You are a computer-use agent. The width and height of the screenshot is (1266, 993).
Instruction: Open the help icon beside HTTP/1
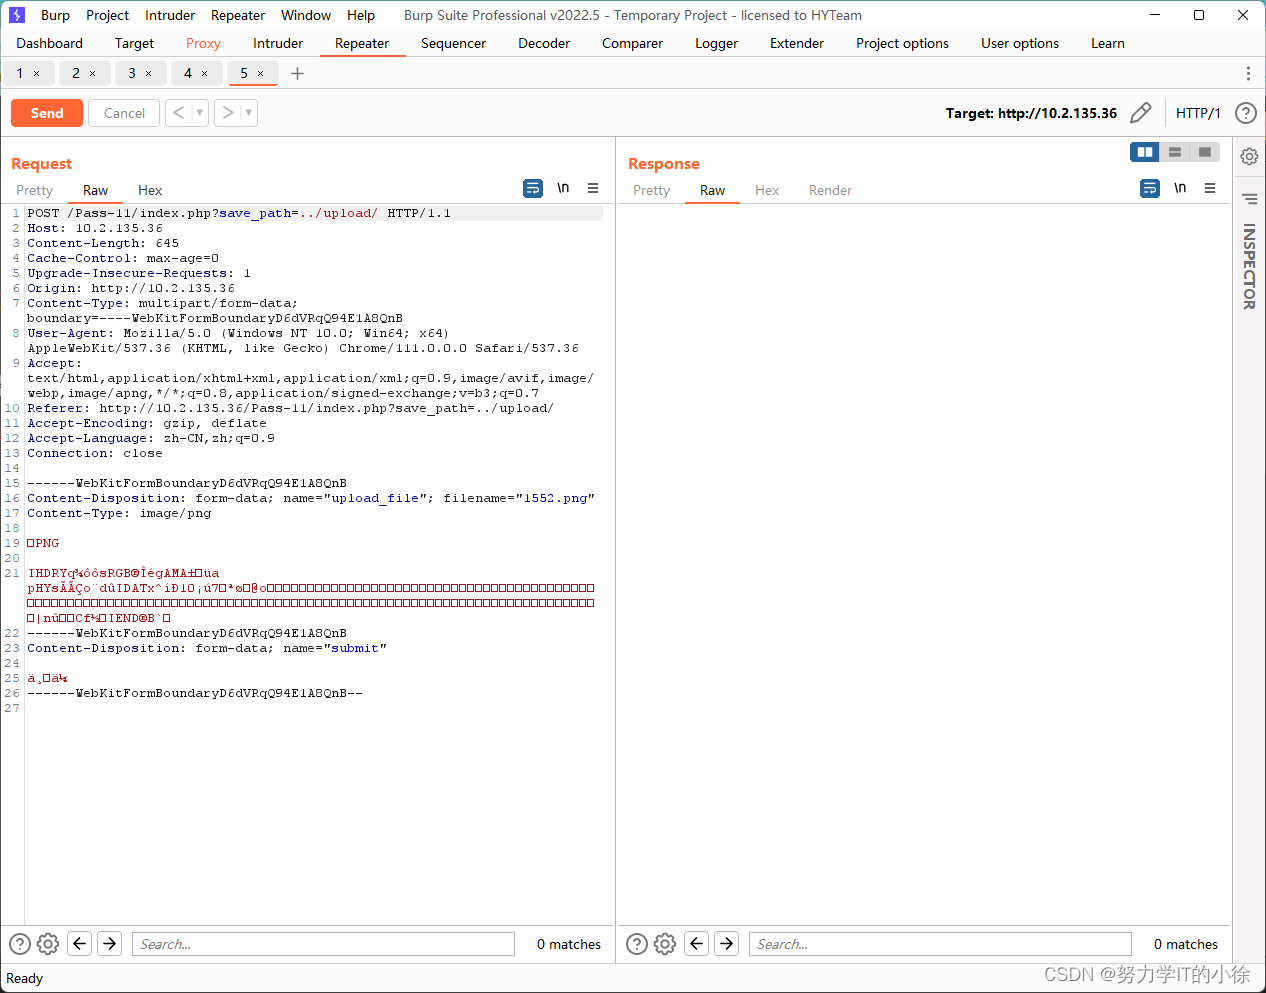[x=1245, y=113]
